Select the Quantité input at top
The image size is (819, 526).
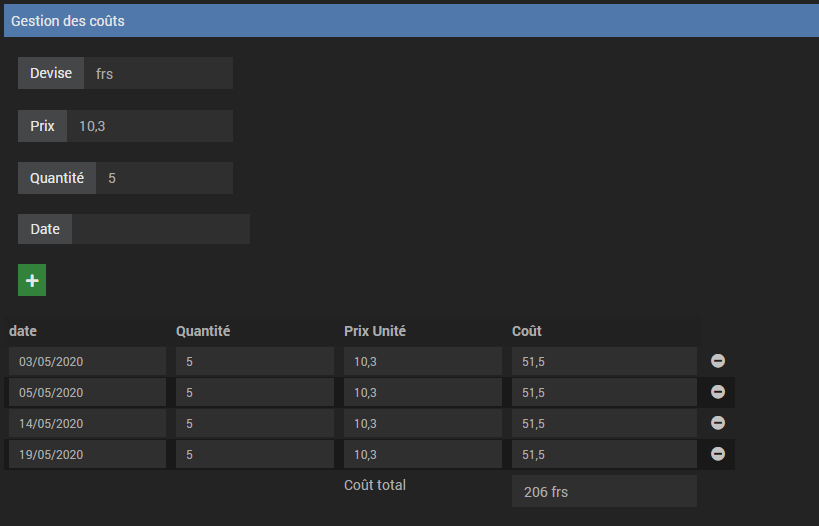click(x=165, y=178)
